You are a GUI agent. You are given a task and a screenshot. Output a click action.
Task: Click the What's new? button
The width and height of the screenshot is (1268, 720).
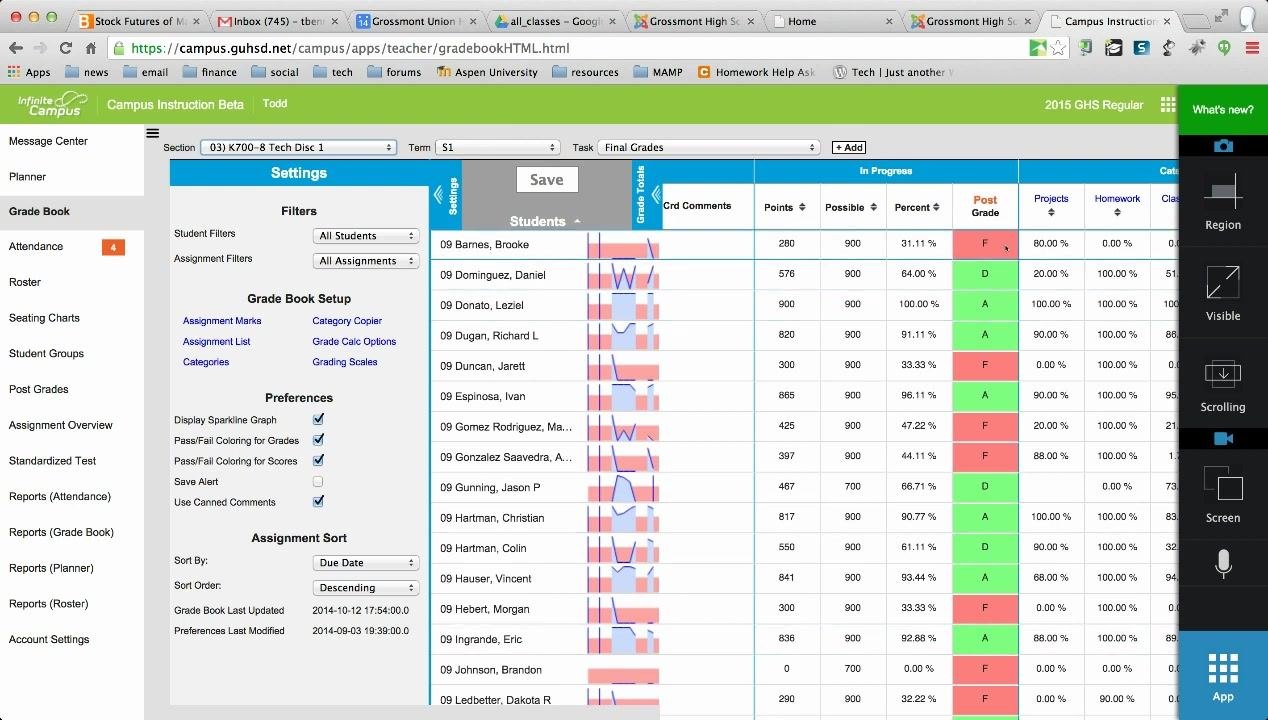[1222, 110]
